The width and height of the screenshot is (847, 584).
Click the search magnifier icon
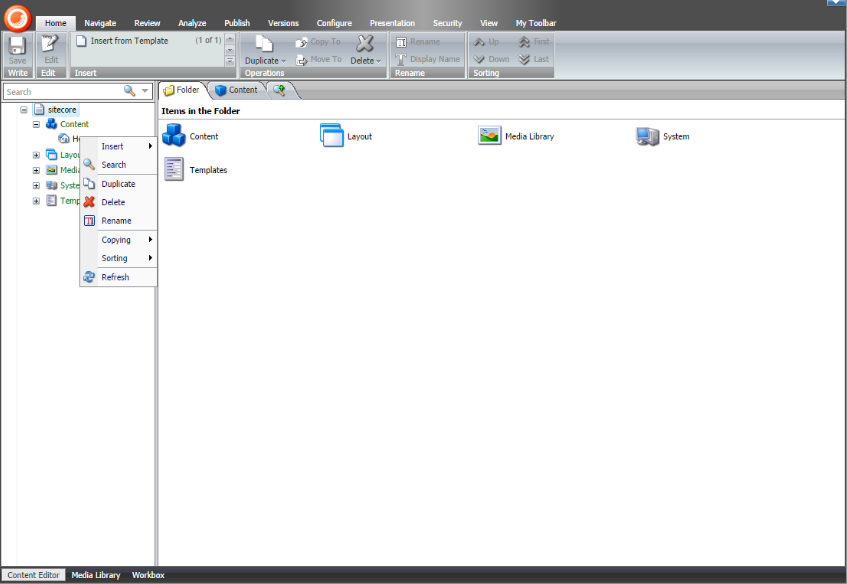point(129,91)
